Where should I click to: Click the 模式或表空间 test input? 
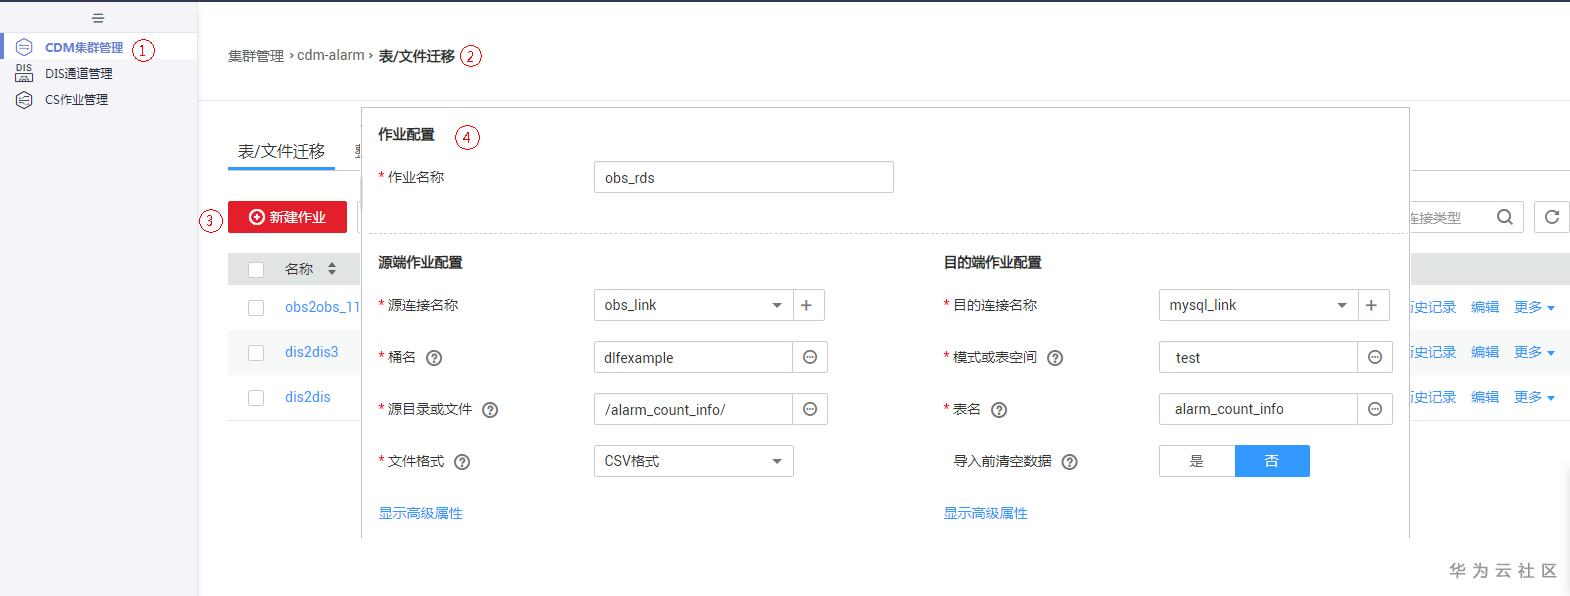click(1259, 357)
